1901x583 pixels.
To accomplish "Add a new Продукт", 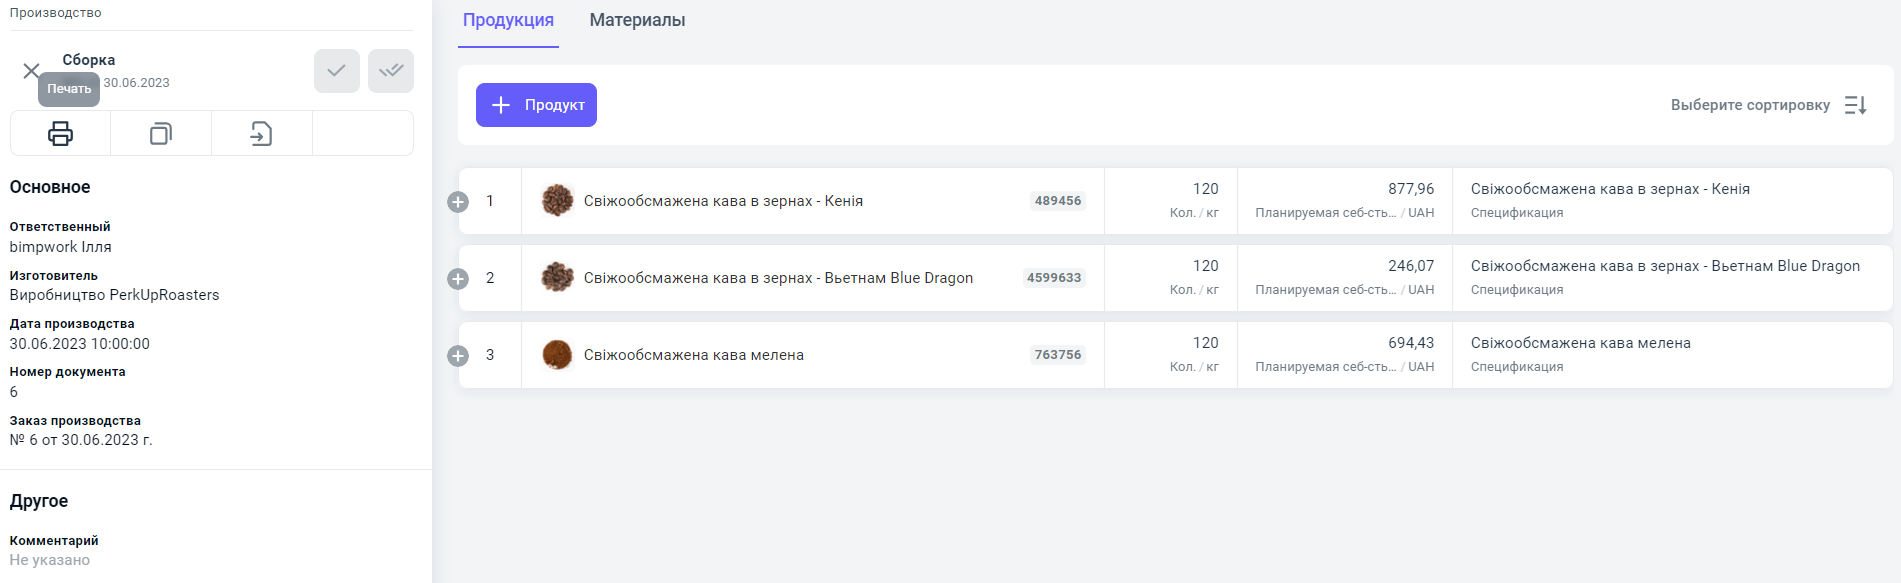I will tap(536, 105).
